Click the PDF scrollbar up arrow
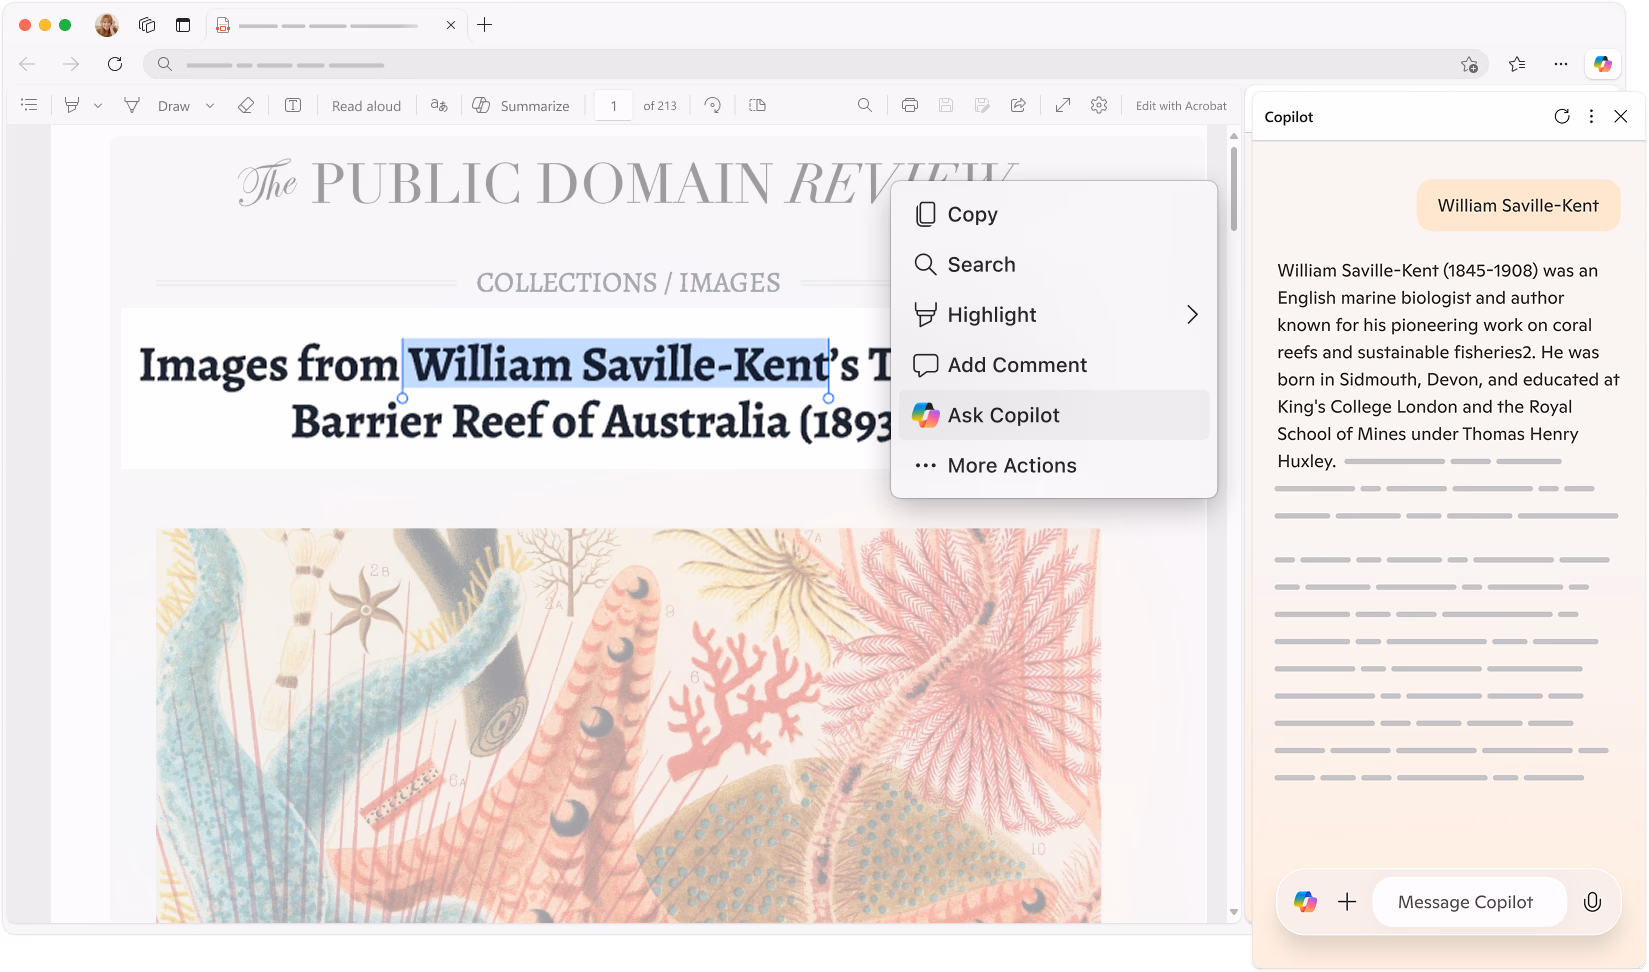This screenshot has height=972, width=1649. 1234,135
